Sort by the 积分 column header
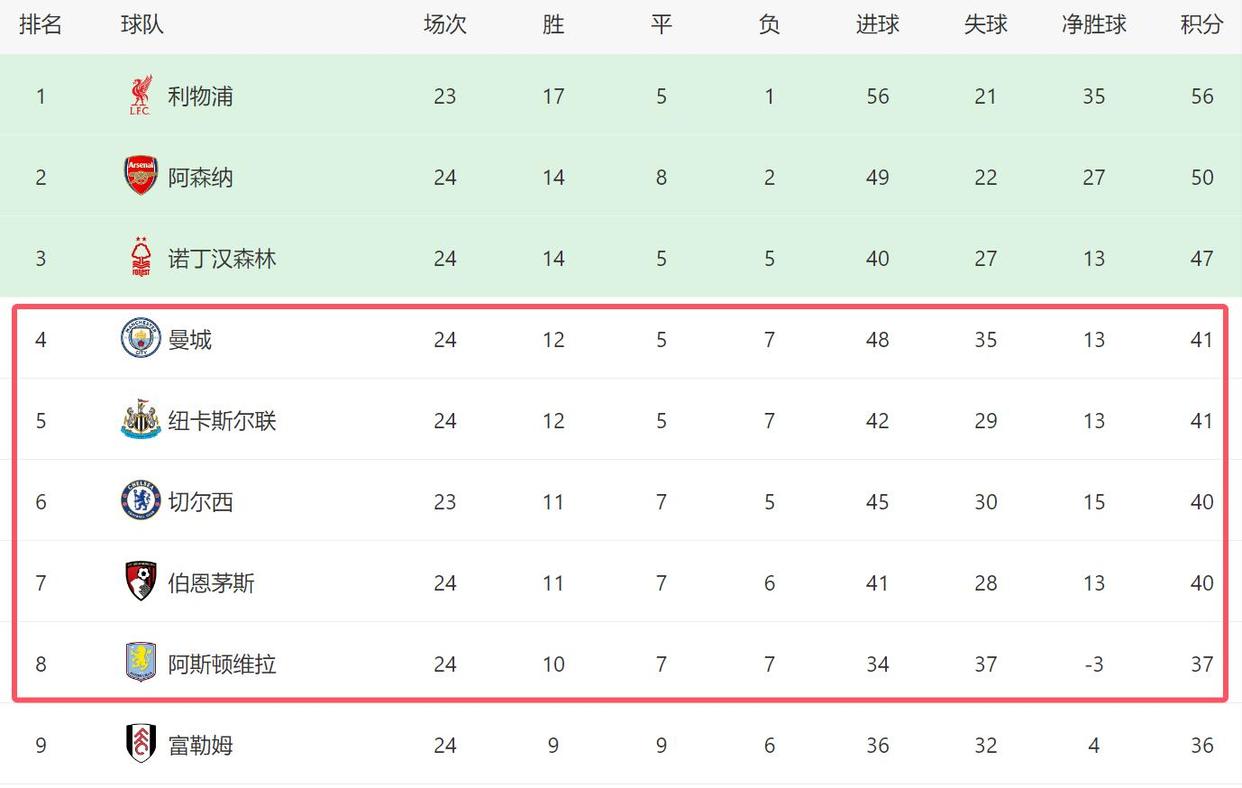1242x788 pixels. (1202, 25)
